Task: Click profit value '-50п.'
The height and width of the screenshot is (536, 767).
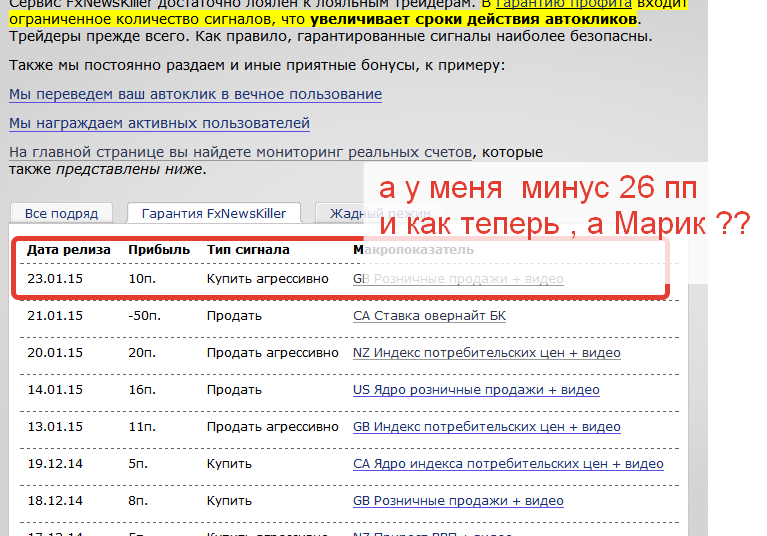Action: [x=145, y=316]
